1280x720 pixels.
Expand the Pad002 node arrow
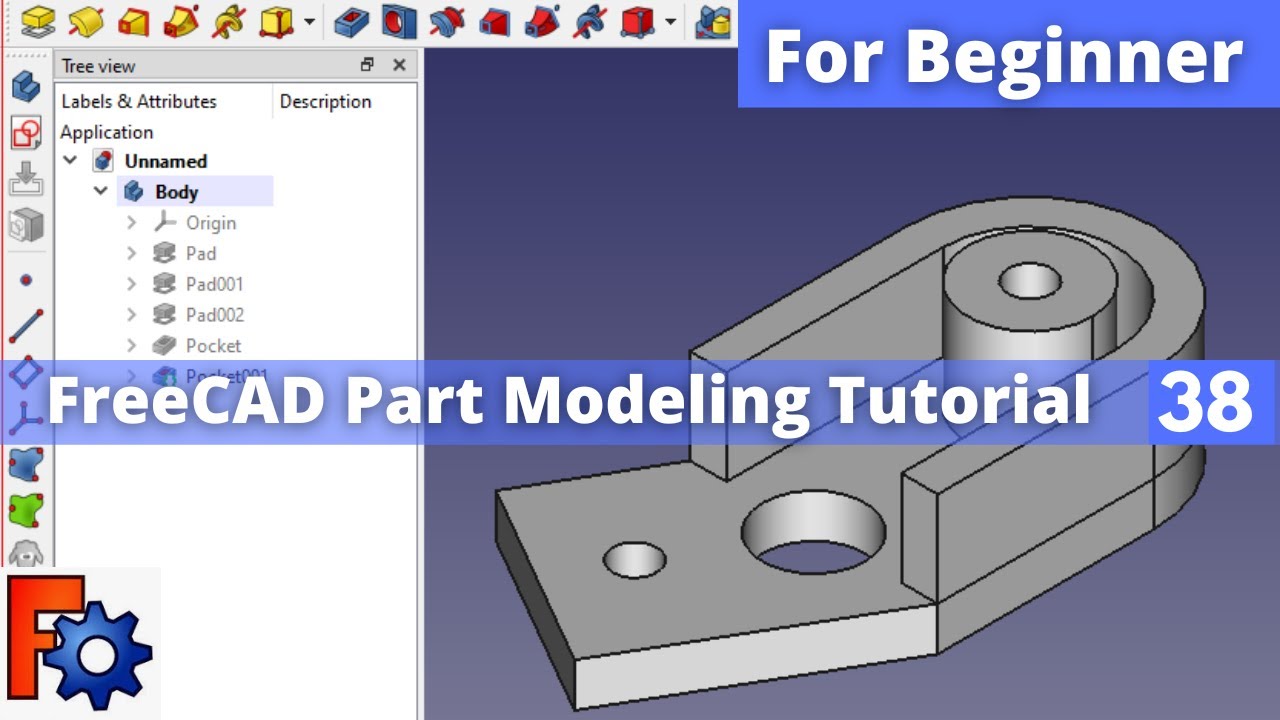pyautogui.click(x=131, y=314)
